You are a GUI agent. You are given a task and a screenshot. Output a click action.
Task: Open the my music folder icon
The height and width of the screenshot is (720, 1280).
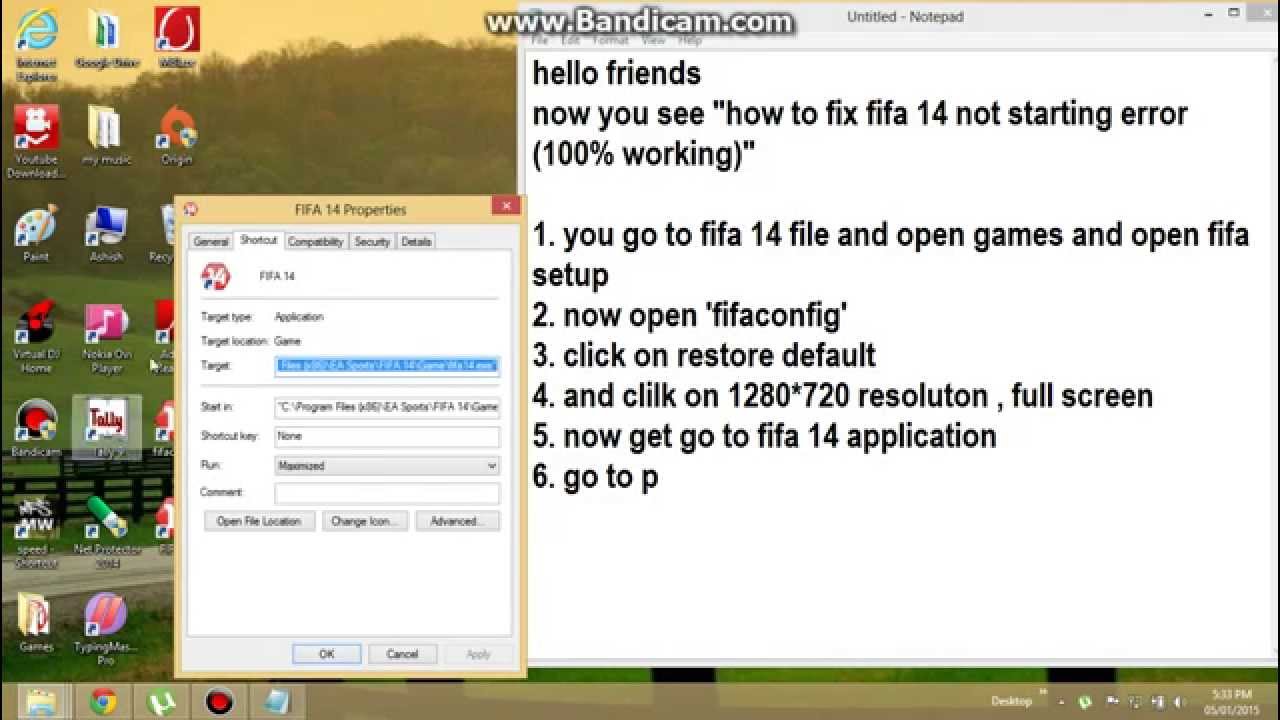click(106, 135)
